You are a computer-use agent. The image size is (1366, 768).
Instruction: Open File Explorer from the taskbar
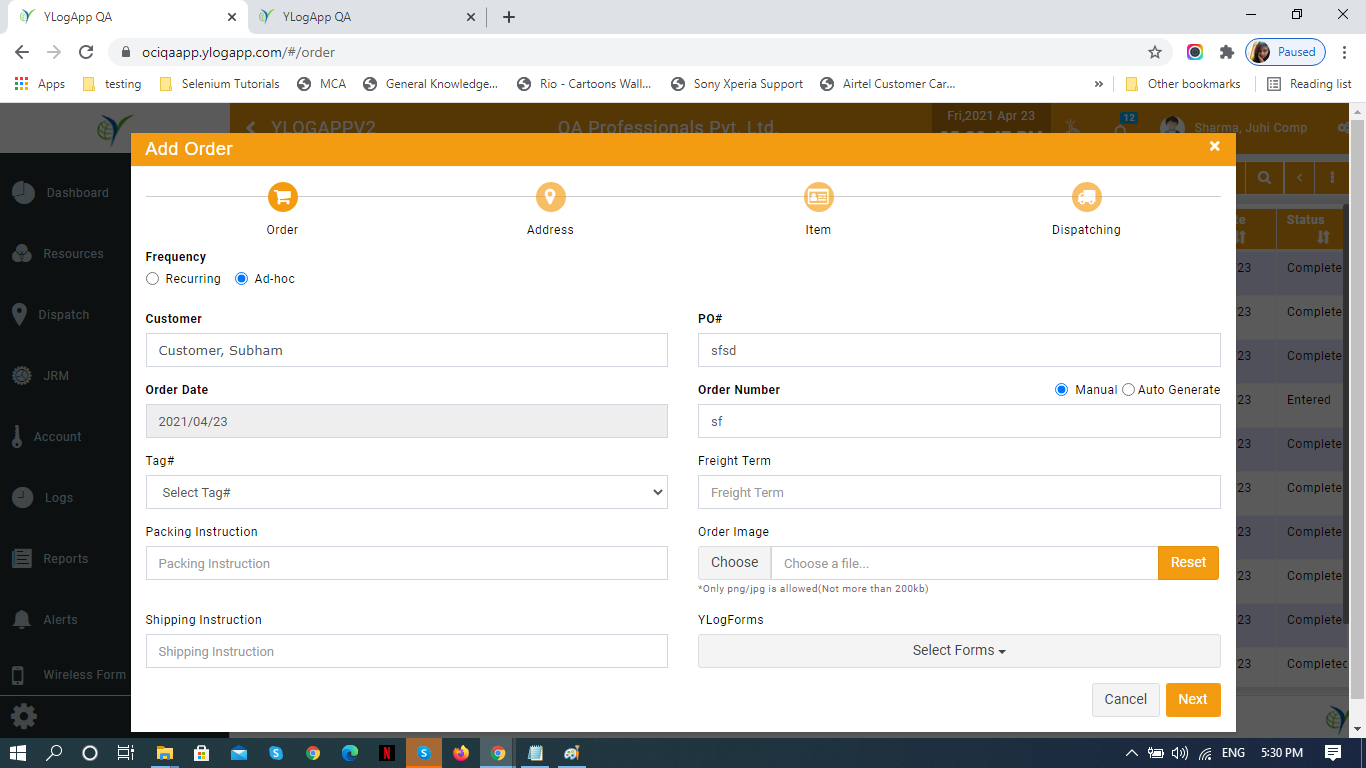[165, 753]
